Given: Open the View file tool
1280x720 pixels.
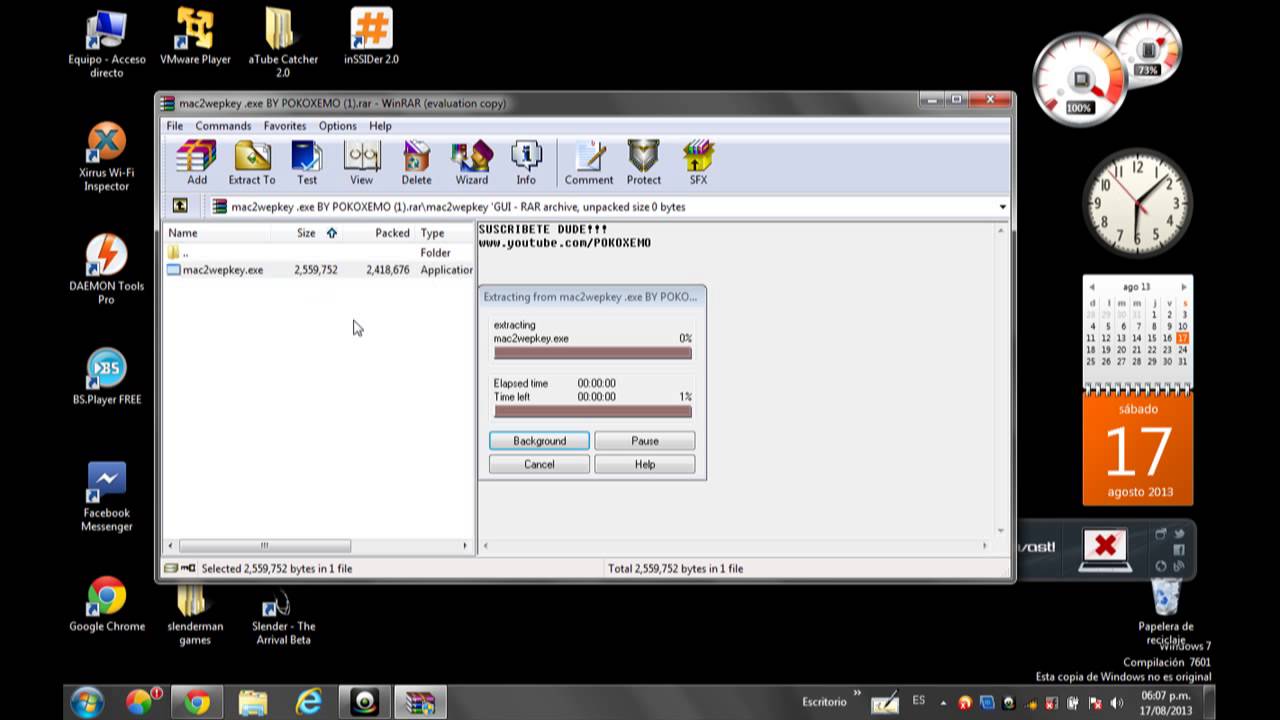Looking at the screenshot, I should tap(361, 162).
